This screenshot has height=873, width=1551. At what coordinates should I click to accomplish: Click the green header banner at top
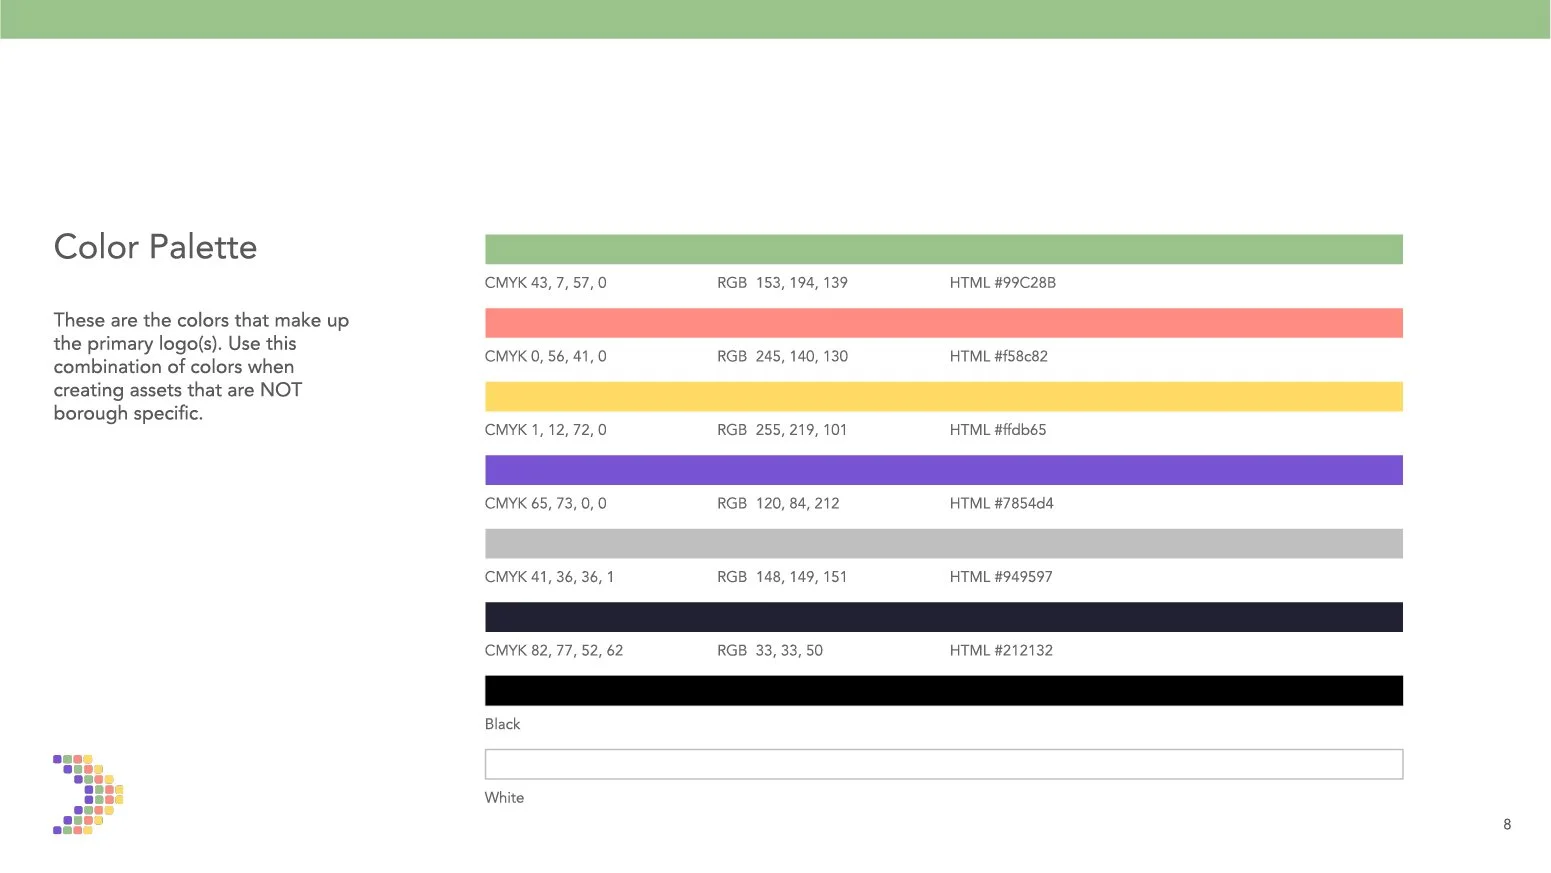coord(775,19)
